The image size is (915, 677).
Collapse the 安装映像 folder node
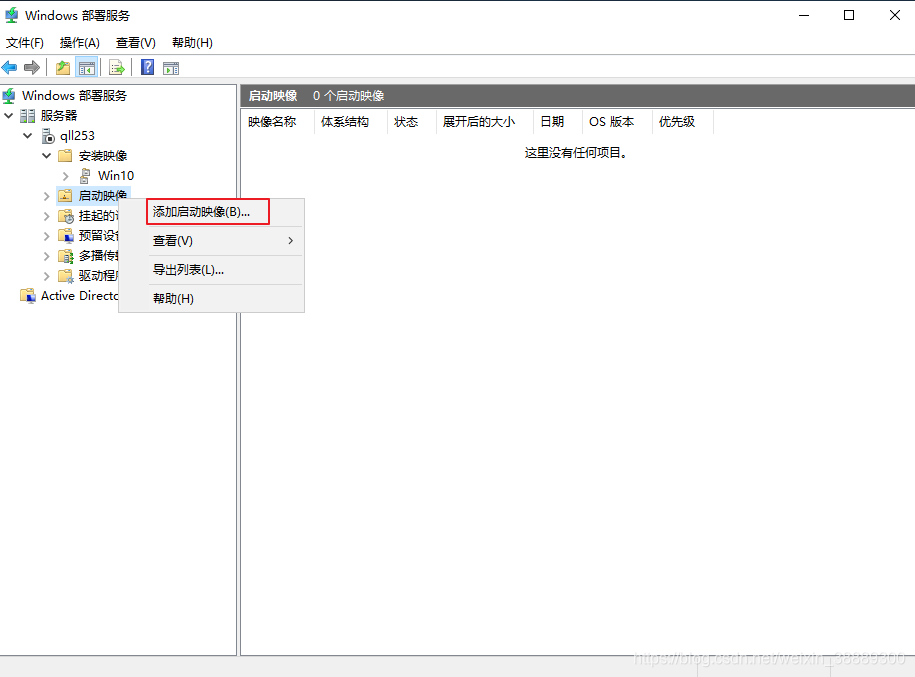(x=46, y=156)
